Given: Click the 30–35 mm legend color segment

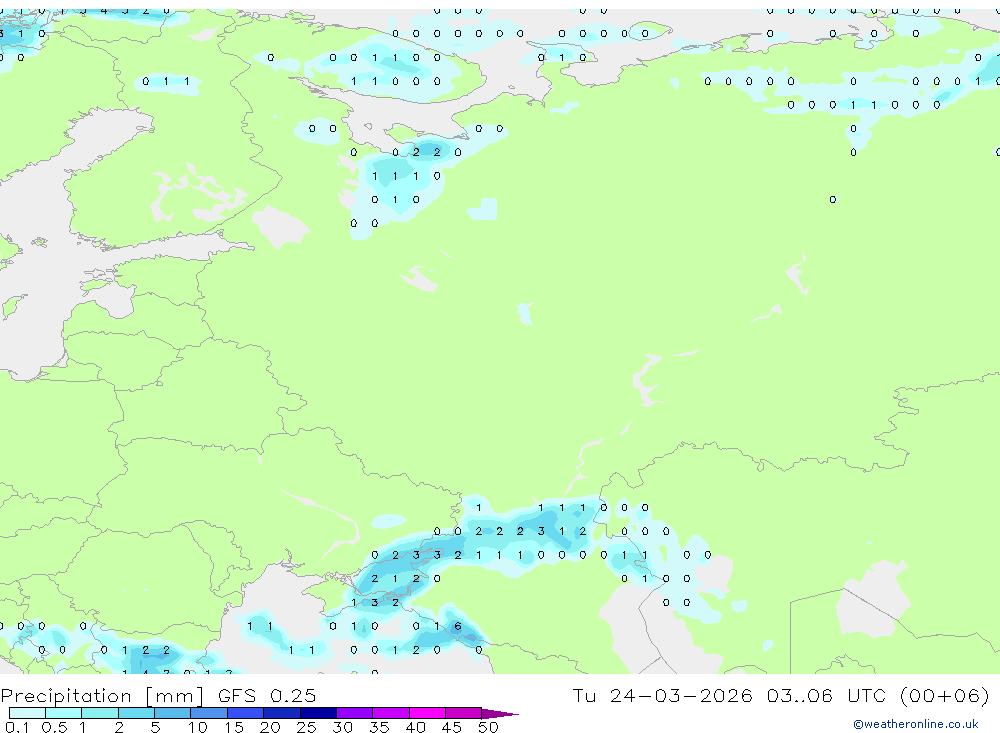Looking at the screenshot, I should tap(355, 713).
